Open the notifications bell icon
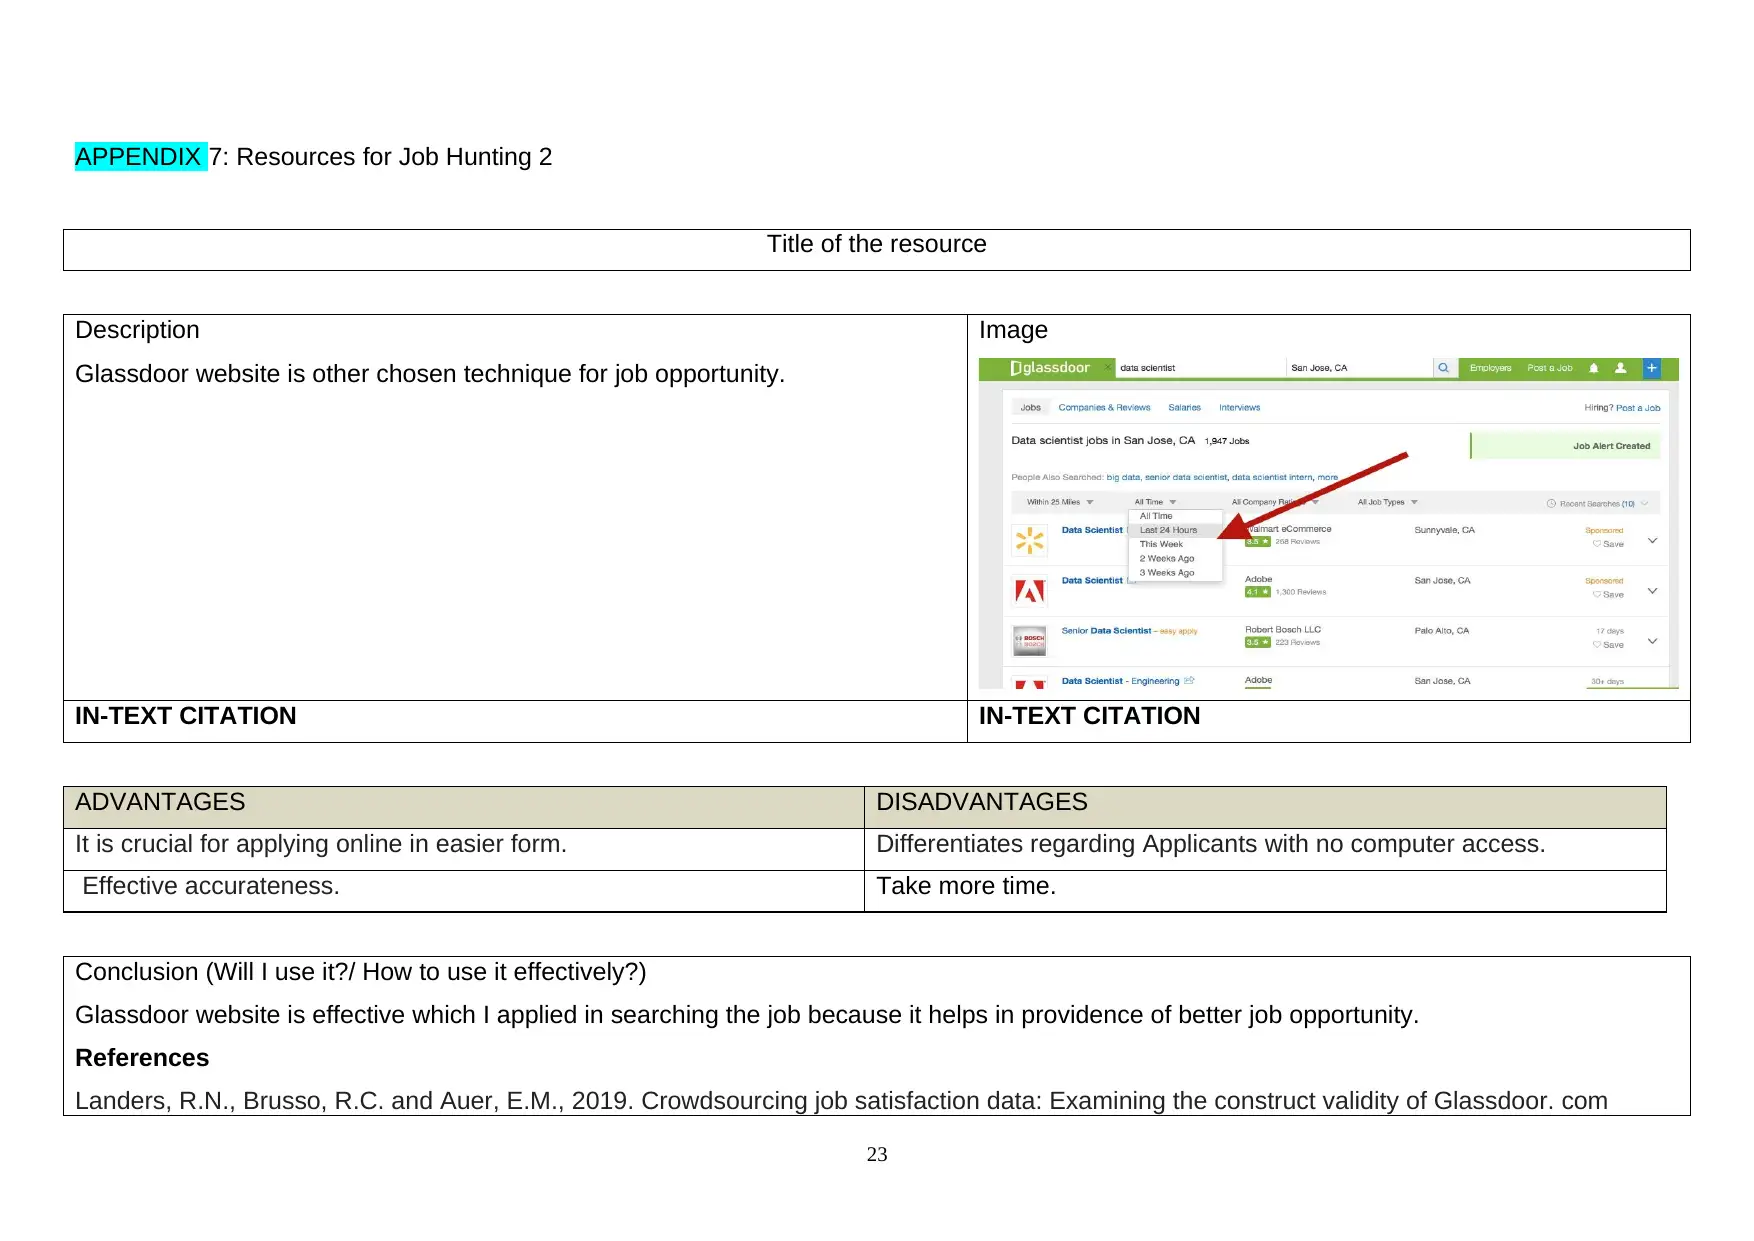1754x1241 pixels. [x=1594, y=368]
